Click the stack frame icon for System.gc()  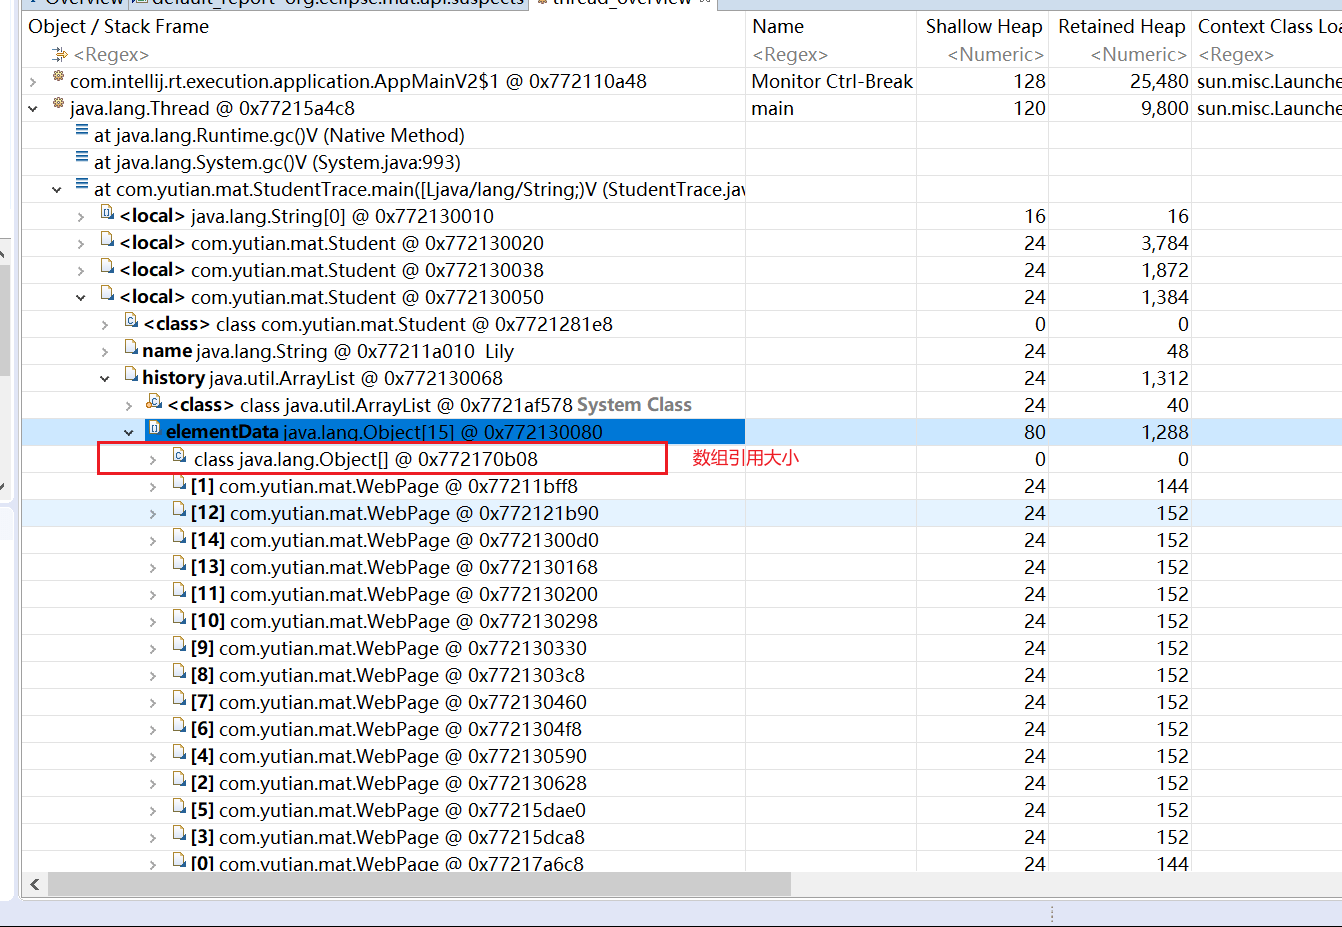[82, 158]
